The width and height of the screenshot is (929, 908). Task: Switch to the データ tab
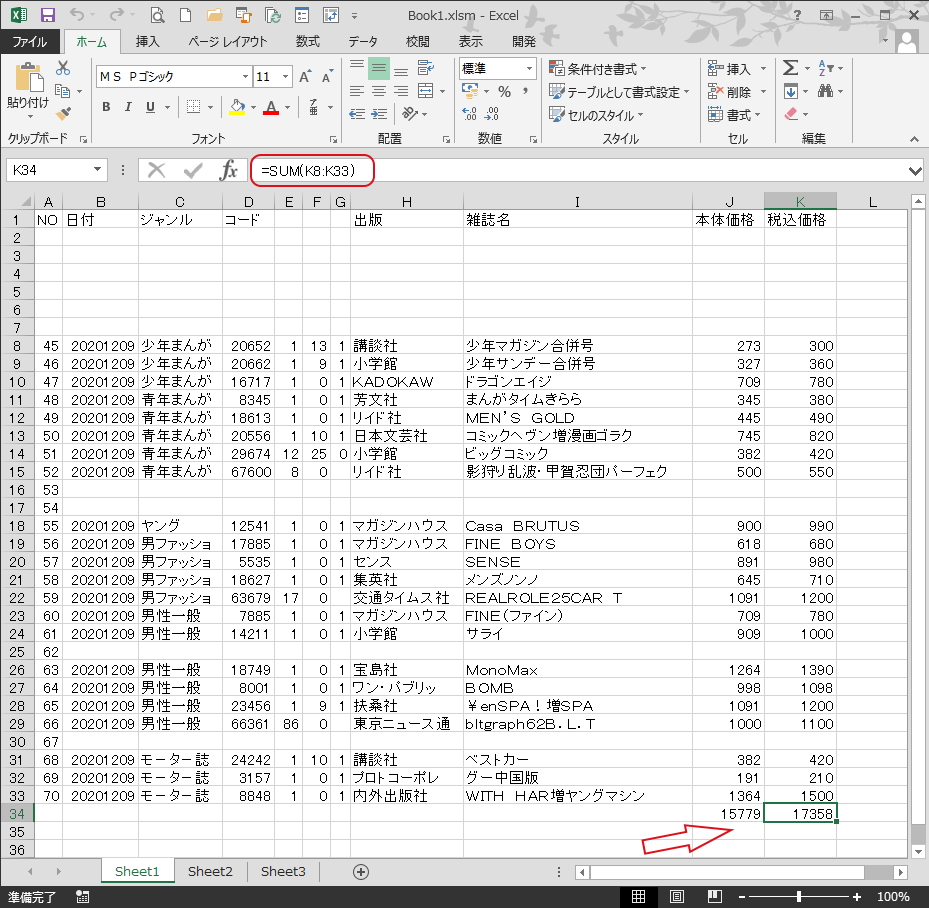363,41
